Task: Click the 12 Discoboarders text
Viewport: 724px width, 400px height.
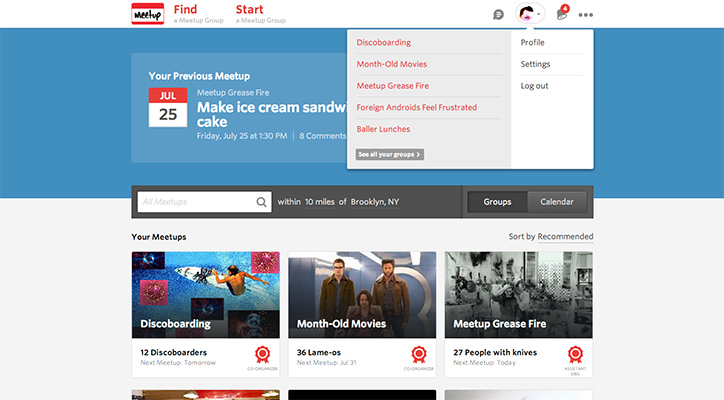Action: pos(174,352)
